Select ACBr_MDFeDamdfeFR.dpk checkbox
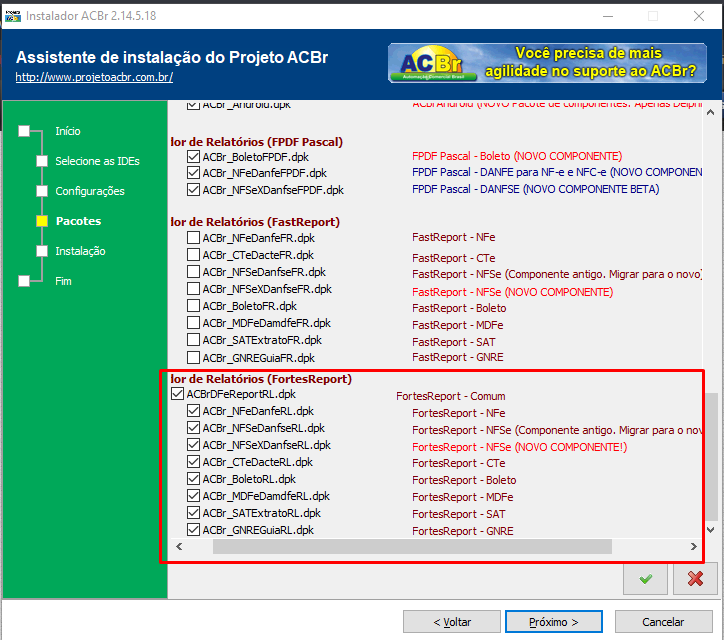Viewport: 724px width, 640px height. (x=193, y=323)
